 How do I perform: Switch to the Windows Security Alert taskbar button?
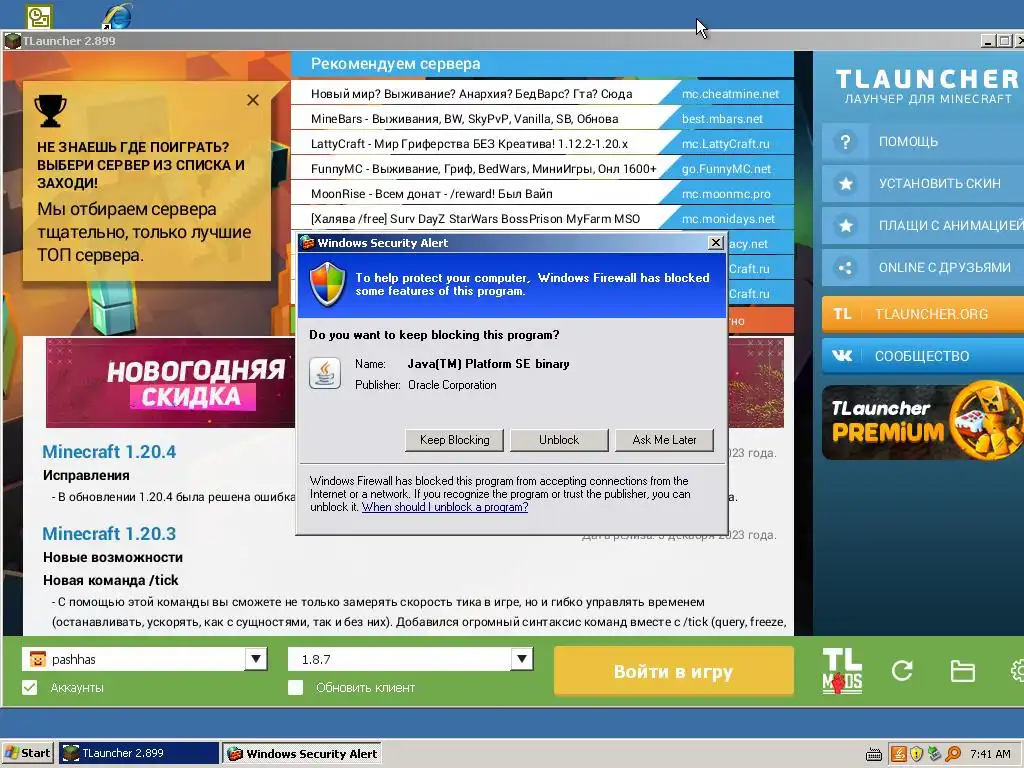[x=302, y=754]
